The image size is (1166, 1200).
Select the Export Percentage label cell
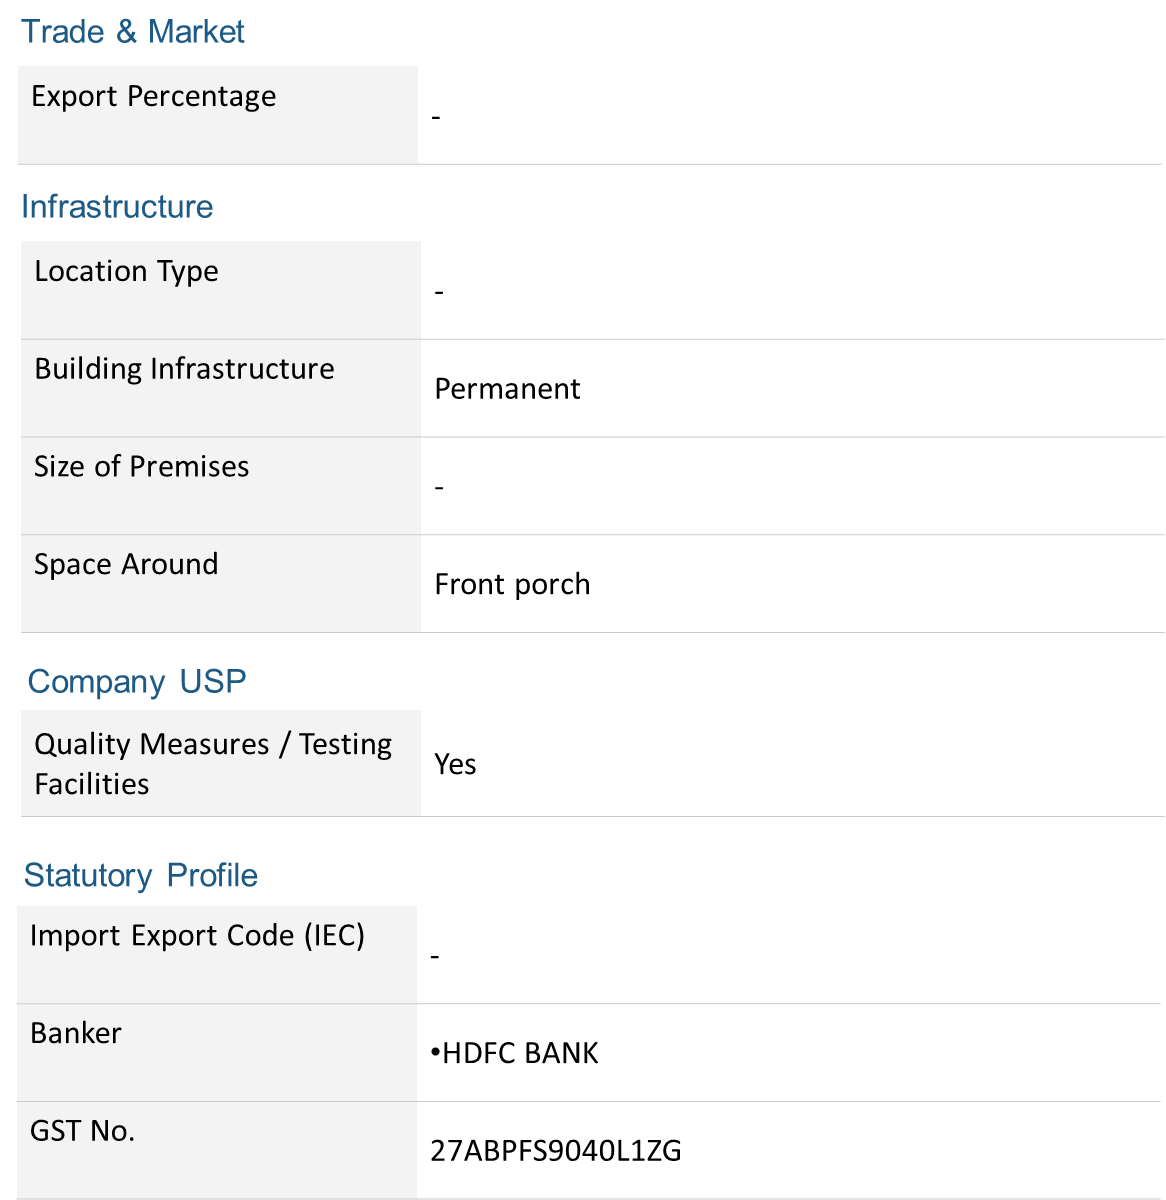(x=218, y=115)
